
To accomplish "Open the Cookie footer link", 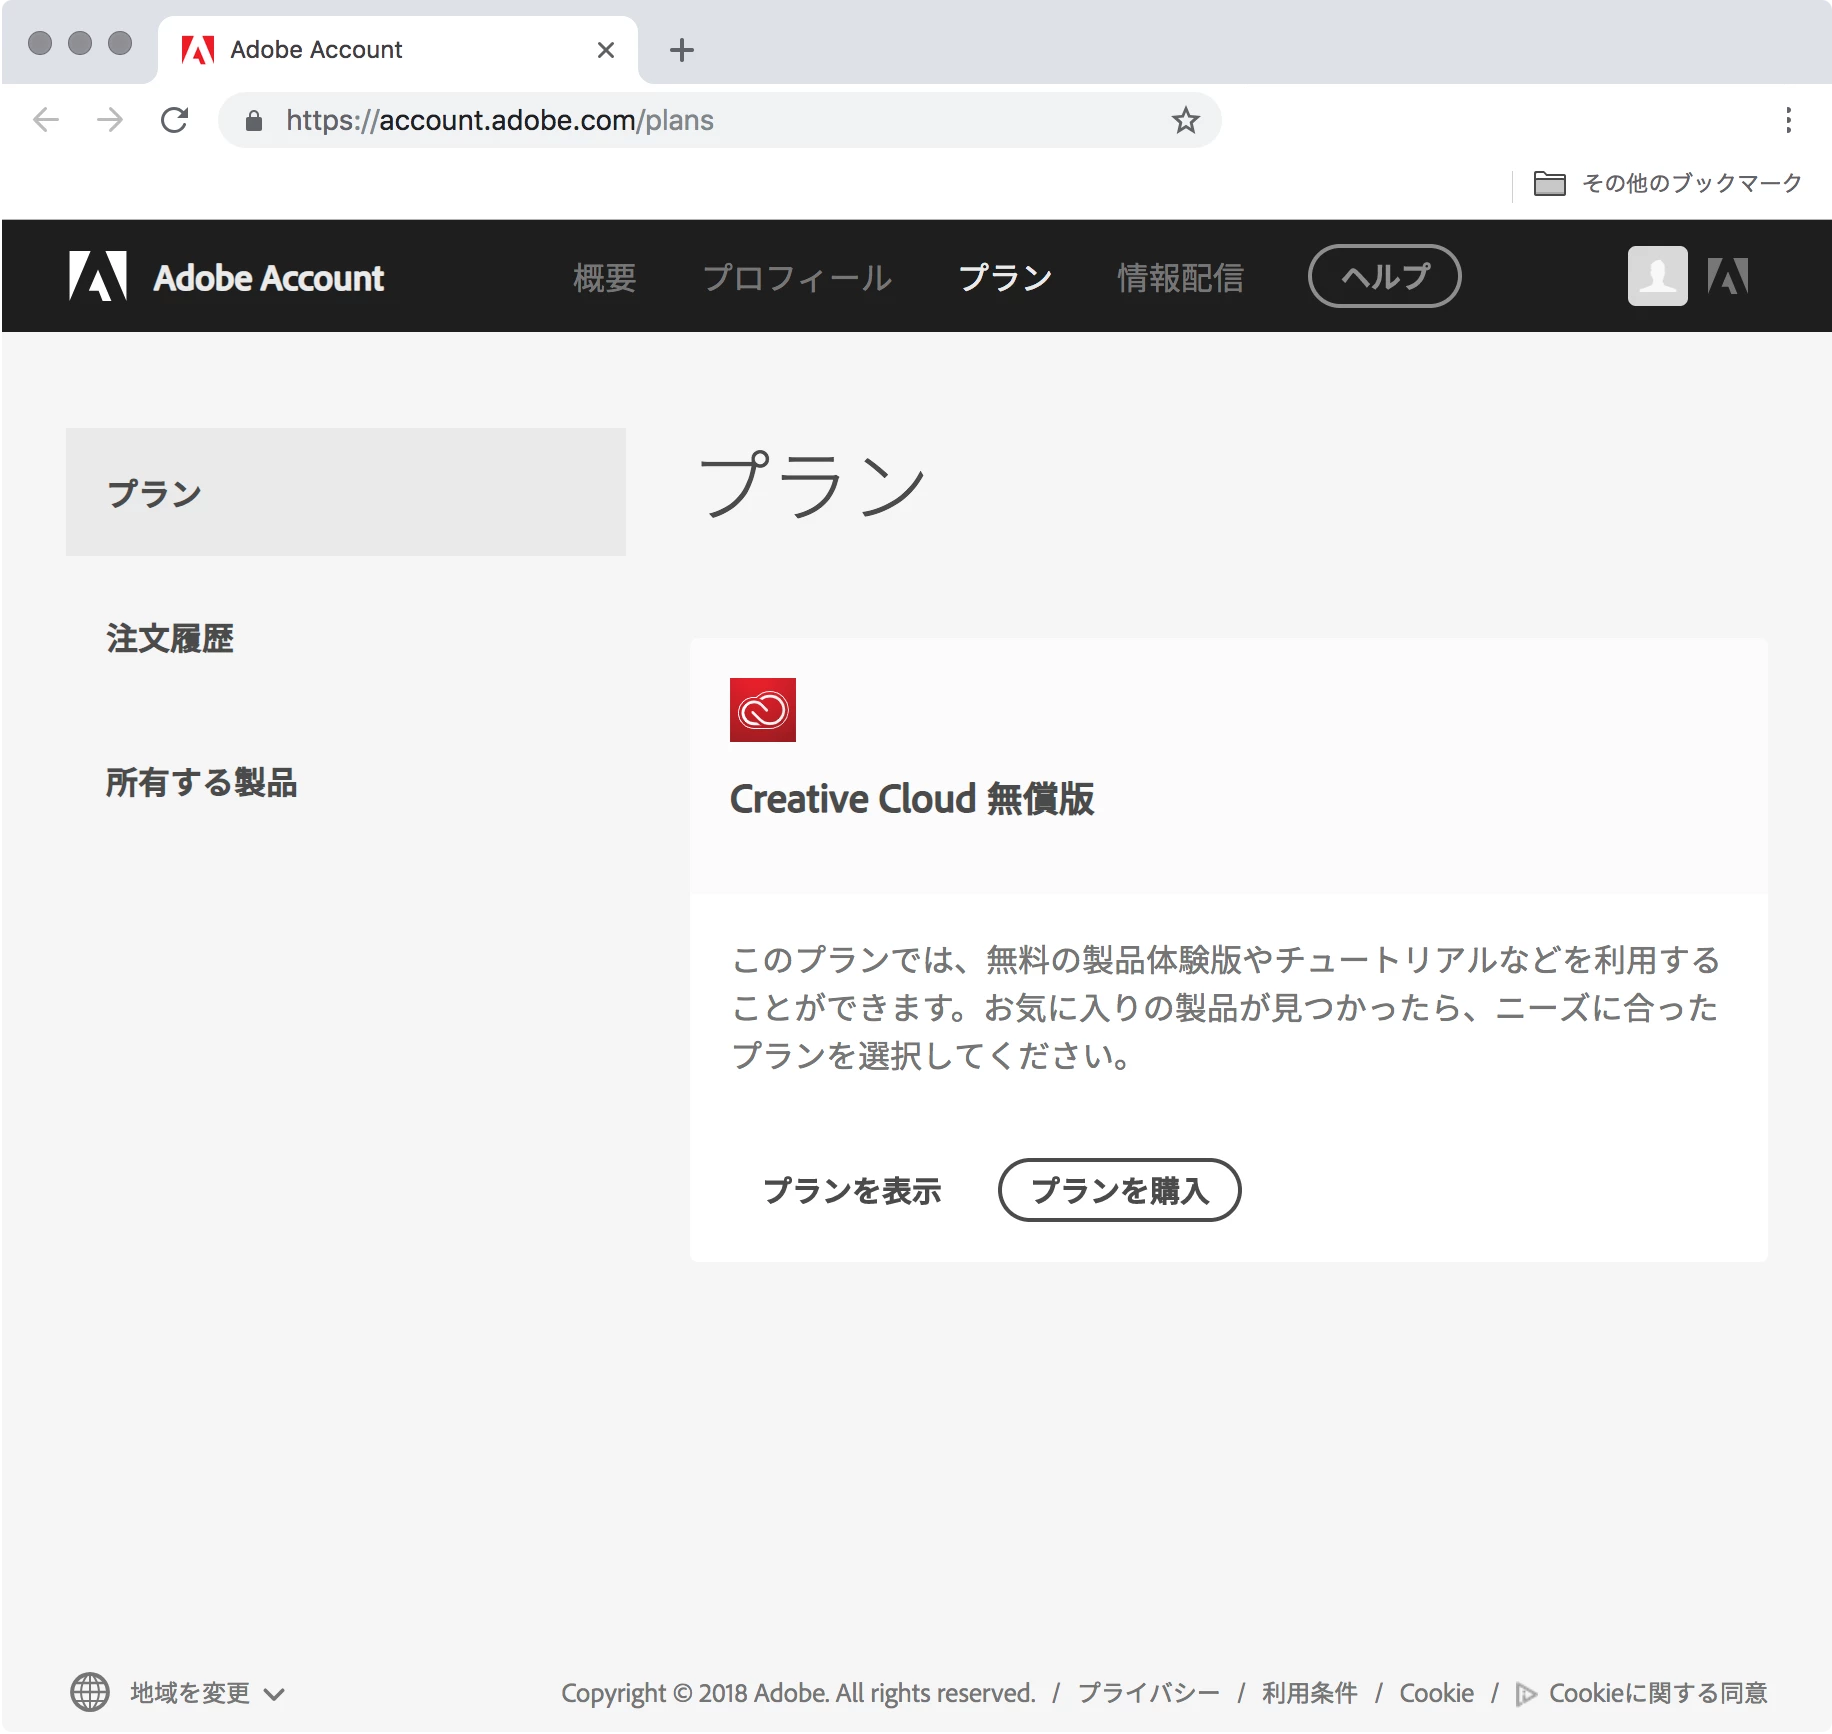I will click(1436, 1693).
